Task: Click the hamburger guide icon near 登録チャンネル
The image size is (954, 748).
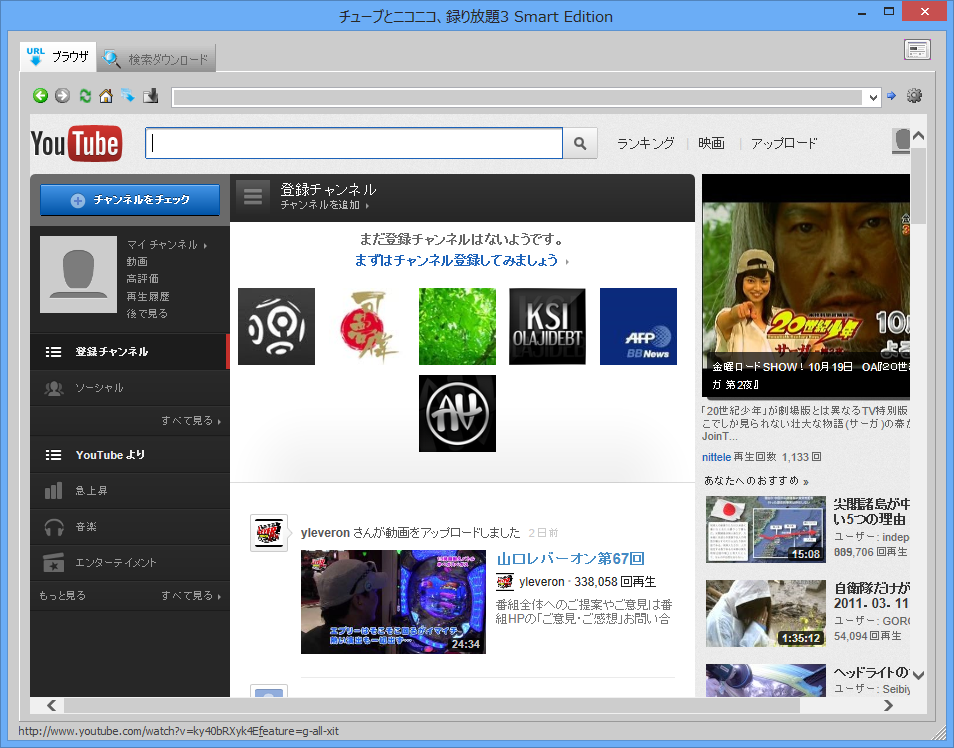Action: point(252,197)
